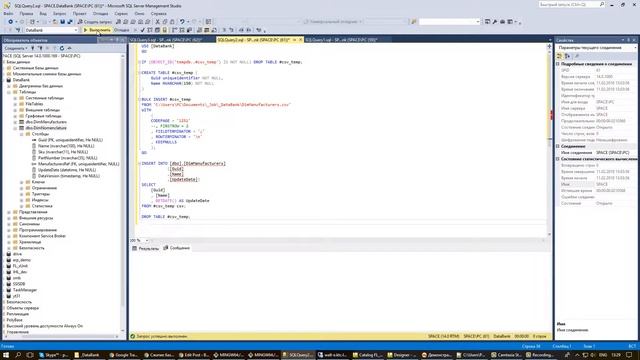Image resolution: width=640 pixels, height=360 pixels.
Task: Open the Запрос menu
Action: (59, 13)
